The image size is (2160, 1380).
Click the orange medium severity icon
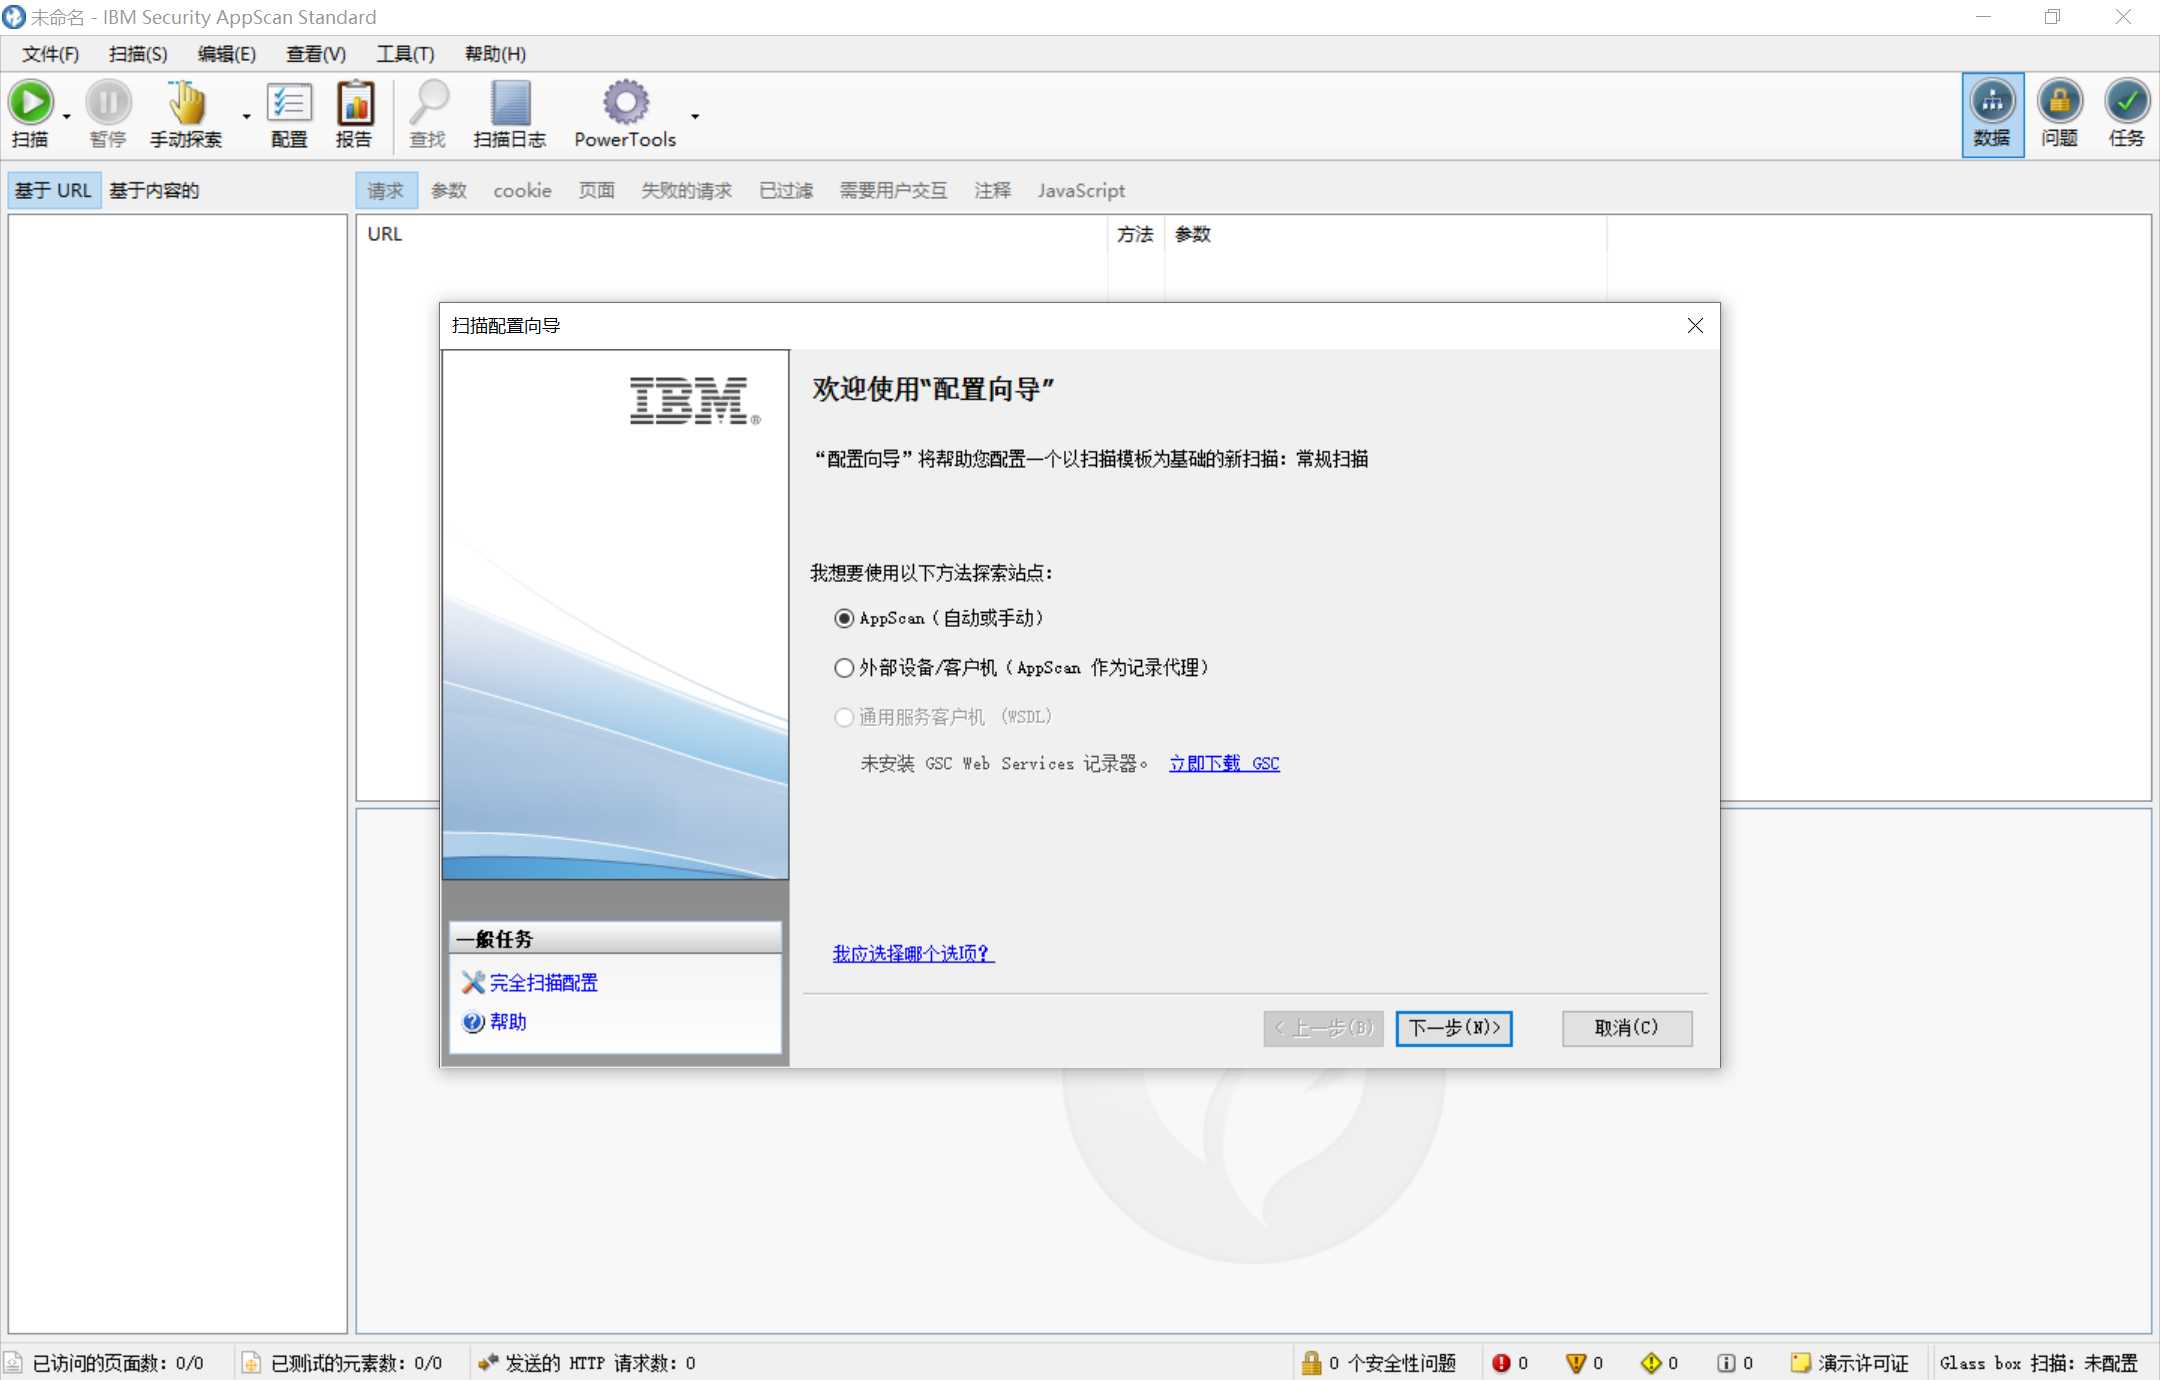(1576, 1363)
